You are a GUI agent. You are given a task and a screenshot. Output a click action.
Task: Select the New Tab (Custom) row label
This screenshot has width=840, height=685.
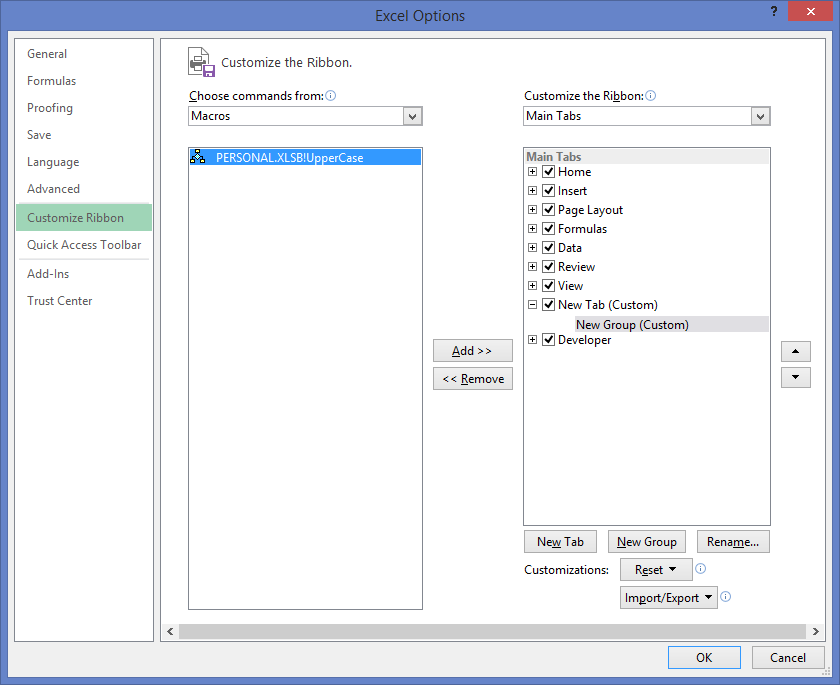tap(608, 305)
